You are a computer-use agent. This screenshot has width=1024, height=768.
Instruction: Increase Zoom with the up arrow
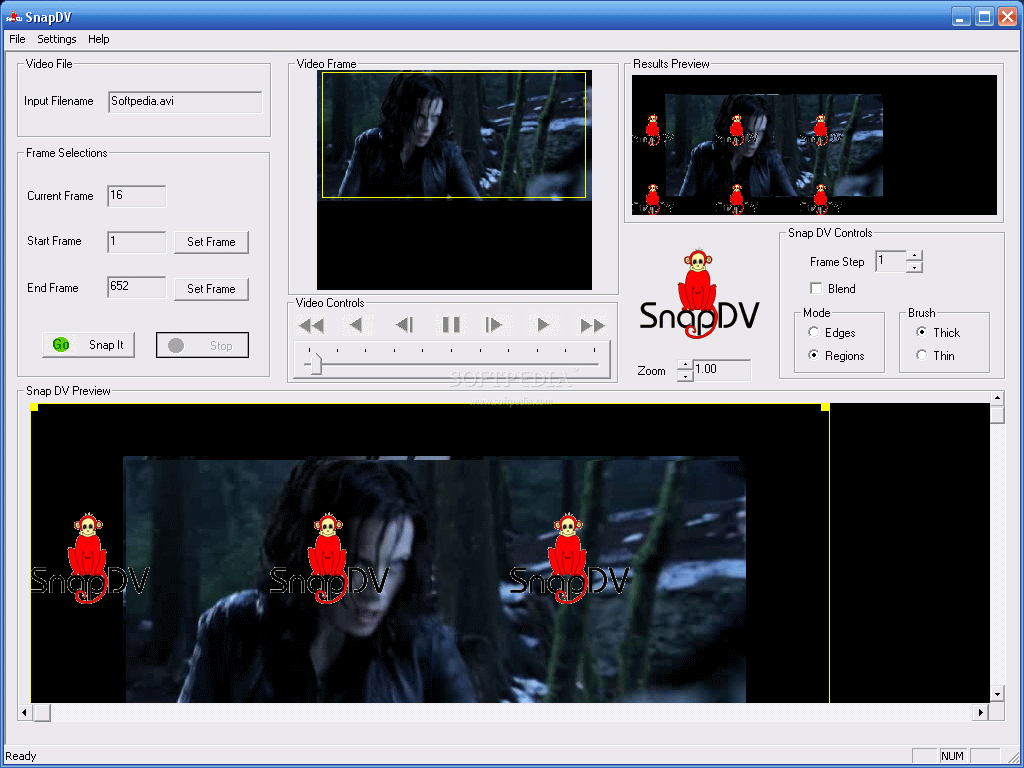(685, 364)
